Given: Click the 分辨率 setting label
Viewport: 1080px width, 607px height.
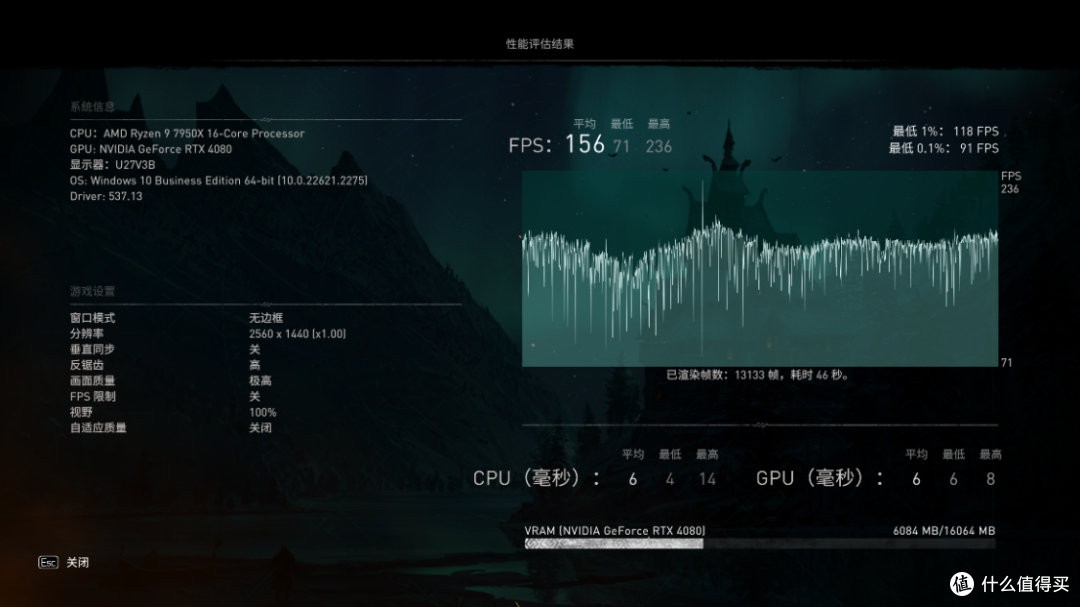Looking at the screenshot, I should point(87,334).
